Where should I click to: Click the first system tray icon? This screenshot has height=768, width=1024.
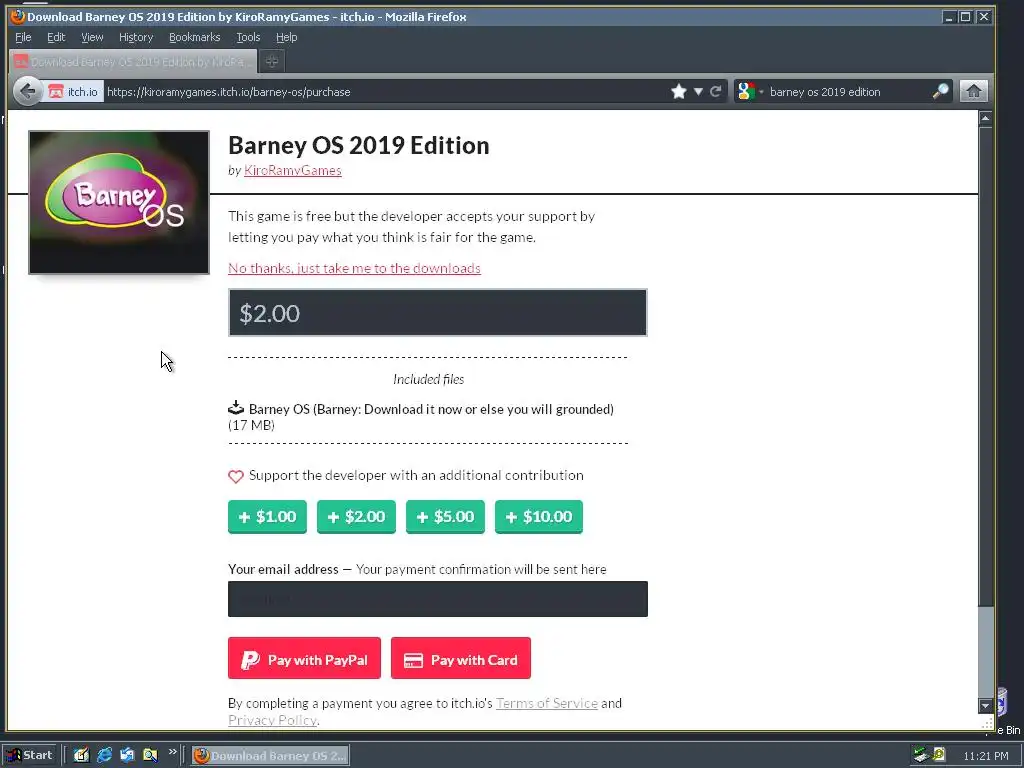click(x=921, y=756)
